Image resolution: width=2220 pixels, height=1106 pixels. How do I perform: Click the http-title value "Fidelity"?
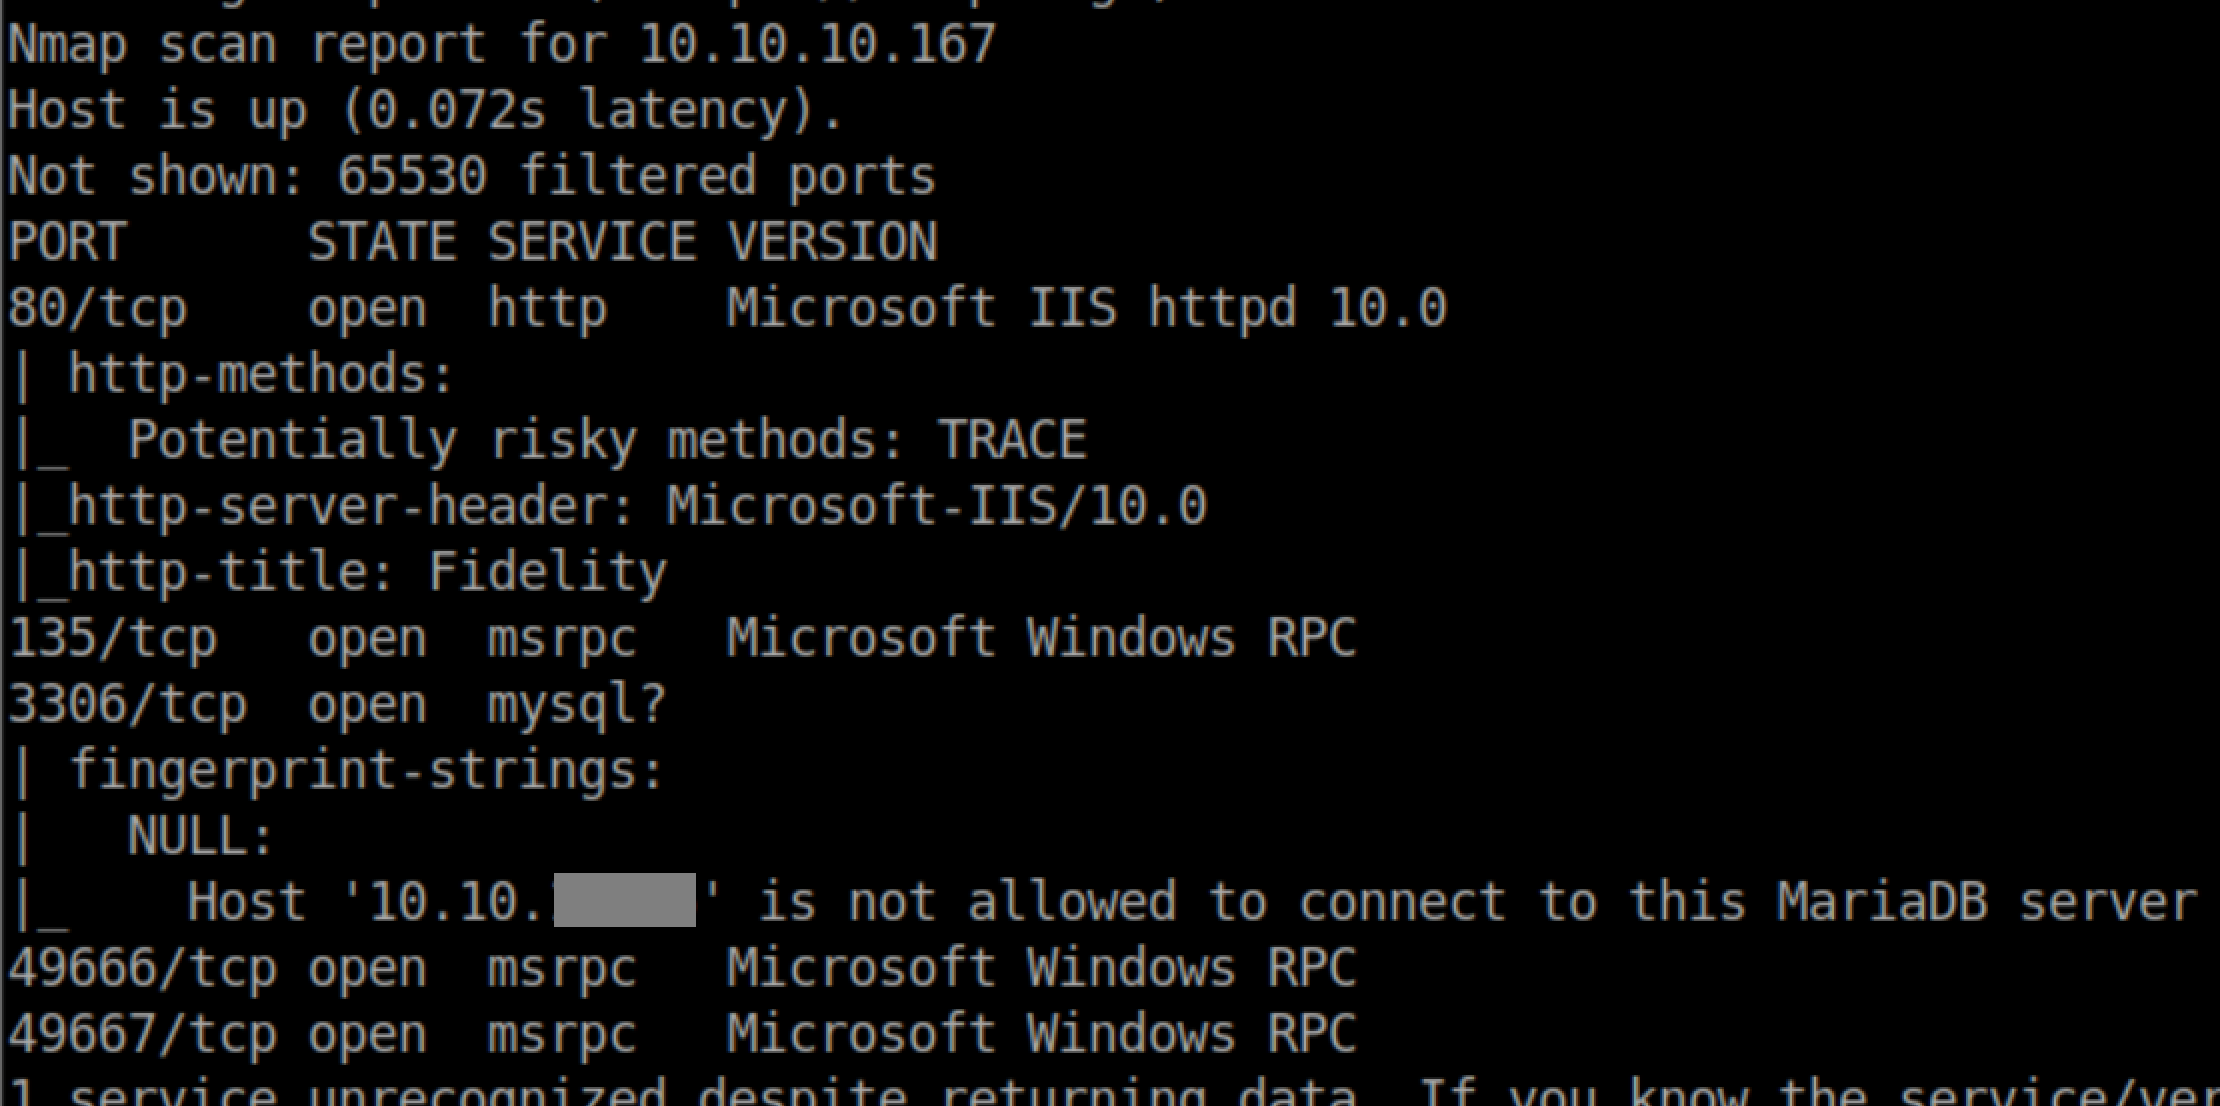click(547, 572)
